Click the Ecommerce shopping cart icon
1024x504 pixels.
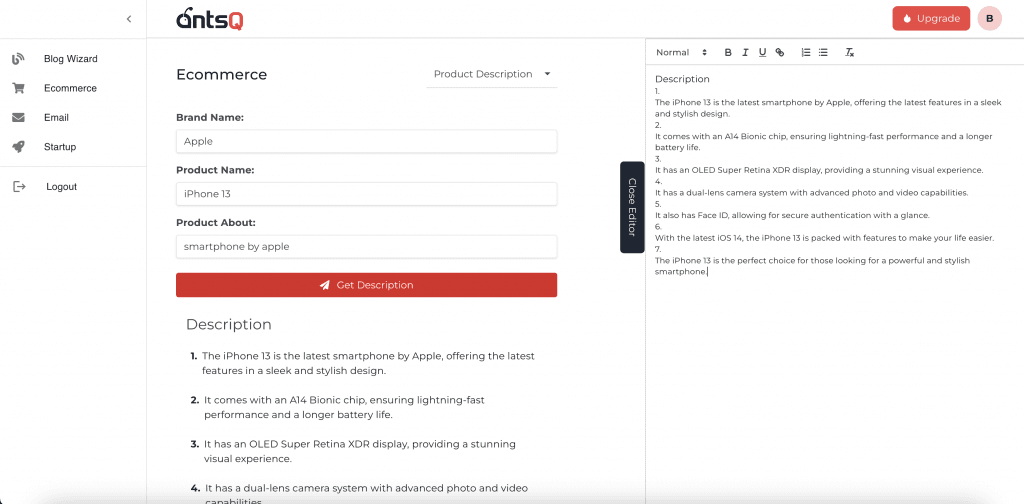[18, 88]
